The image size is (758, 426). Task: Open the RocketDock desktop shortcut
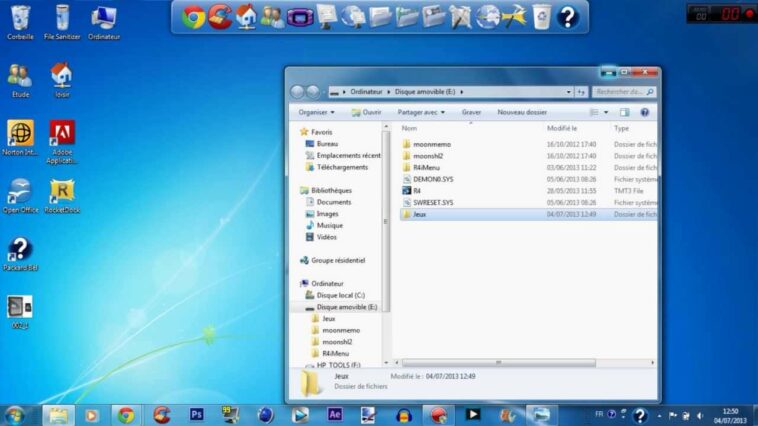62,191
